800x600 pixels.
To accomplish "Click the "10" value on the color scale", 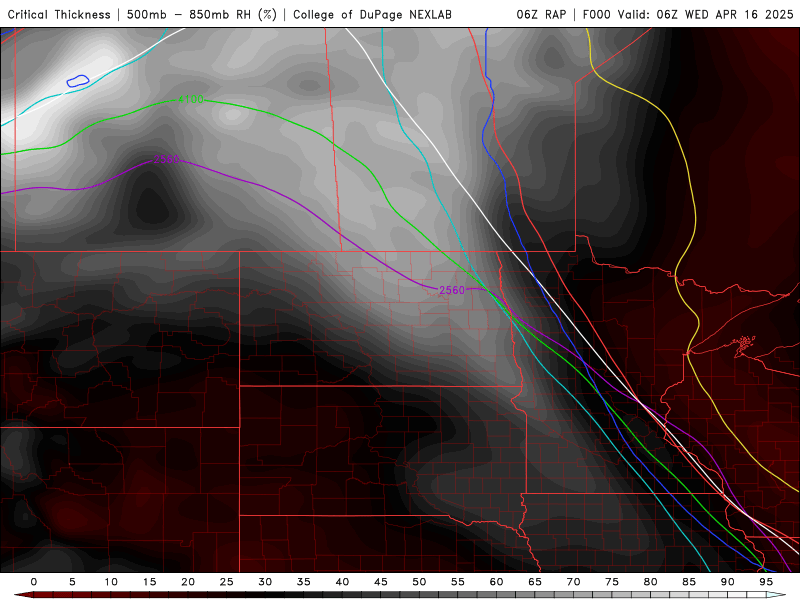I will point(111,582).
